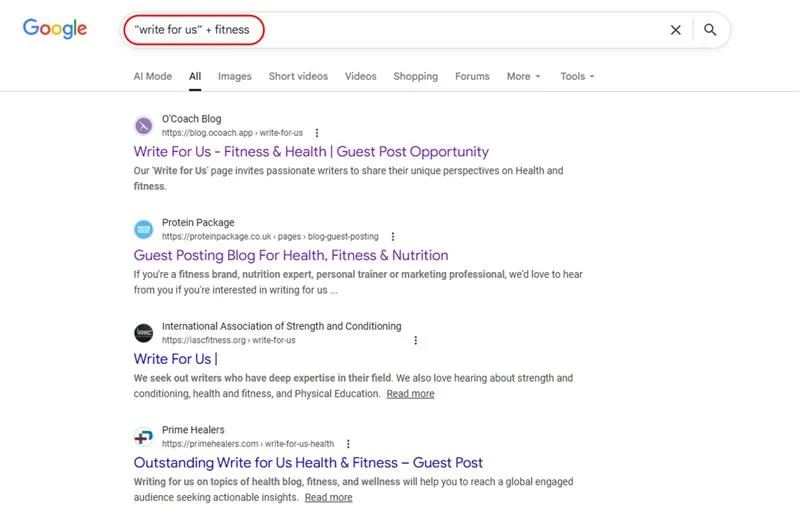Click the IASC favicon icon
The image size is (800, 517).
(x=143, y=333)
